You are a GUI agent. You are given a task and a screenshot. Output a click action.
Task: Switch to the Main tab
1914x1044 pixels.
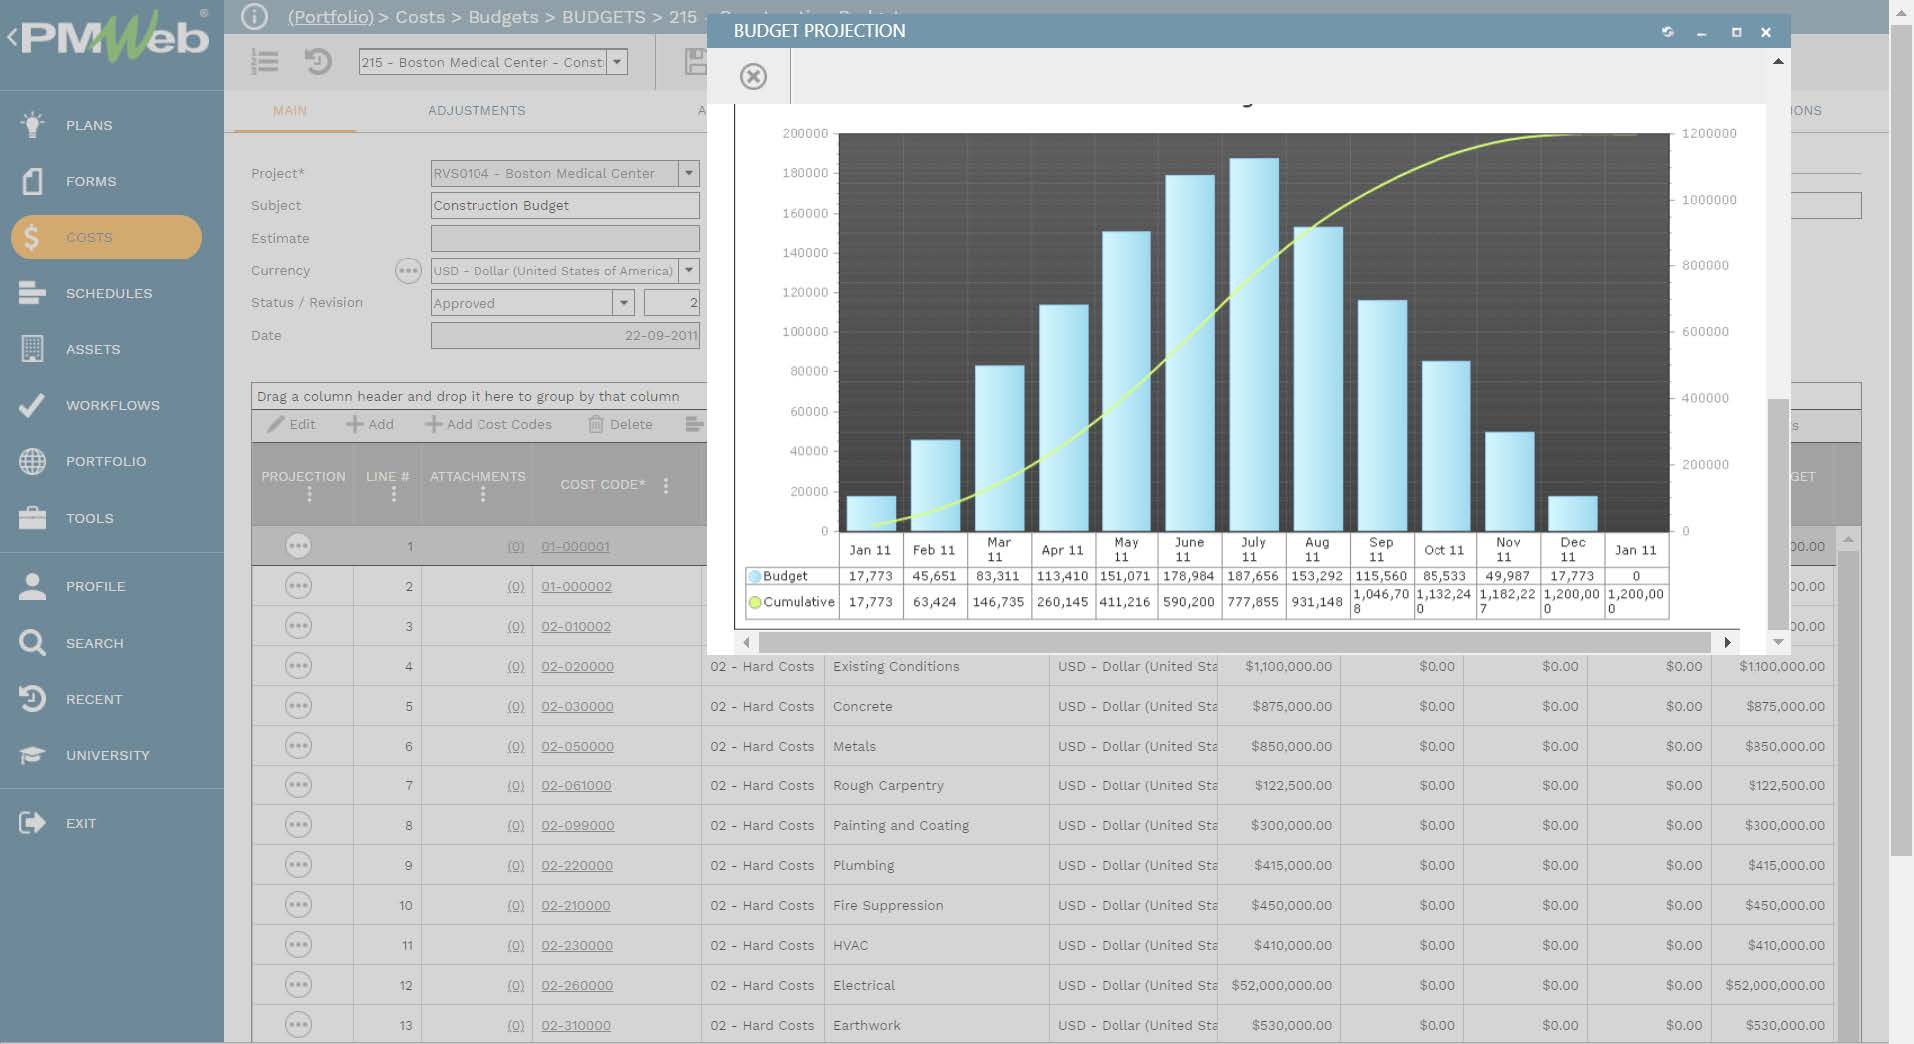point(290,110)
